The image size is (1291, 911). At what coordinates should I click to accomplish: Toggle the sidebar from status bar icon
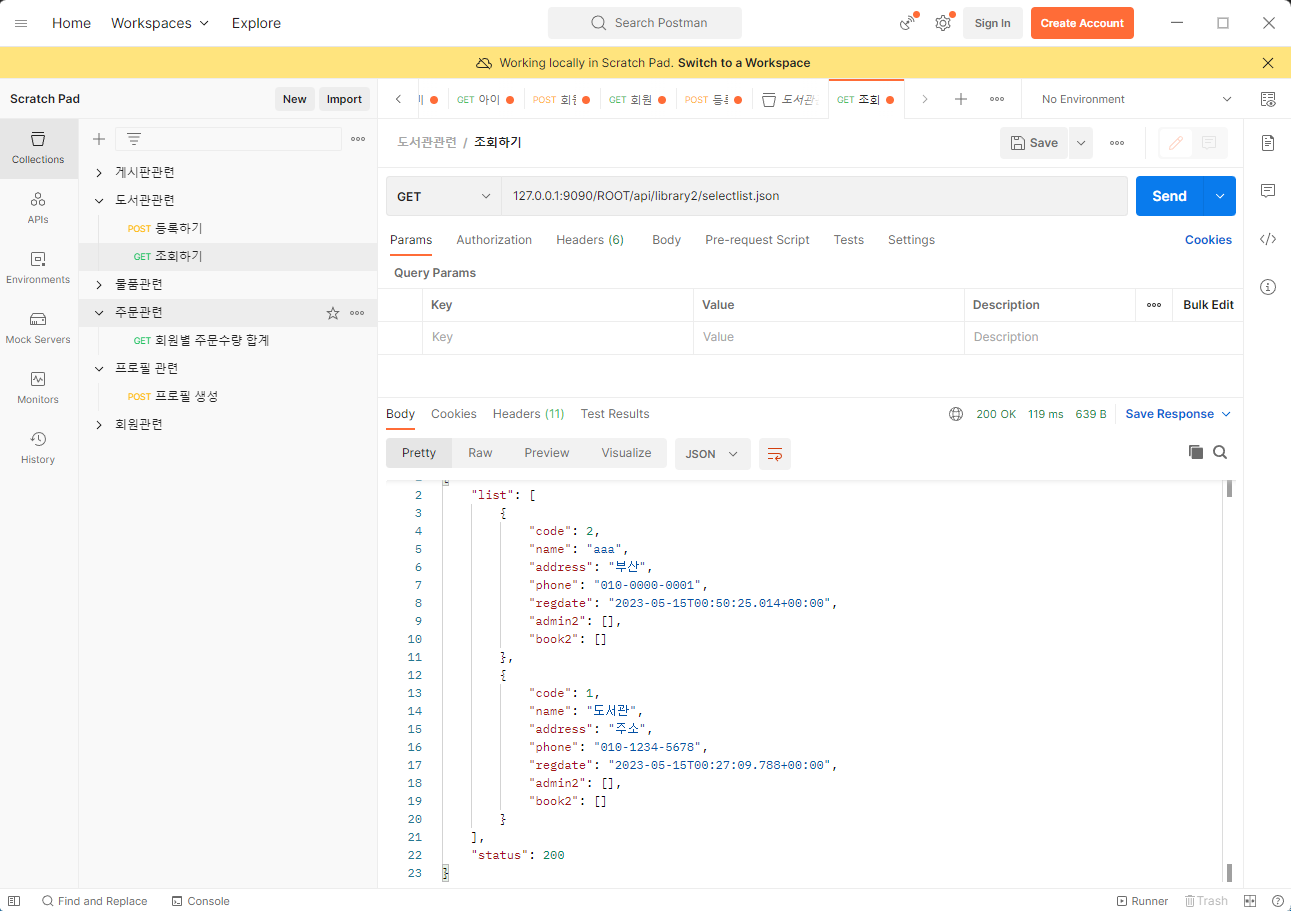14,901
